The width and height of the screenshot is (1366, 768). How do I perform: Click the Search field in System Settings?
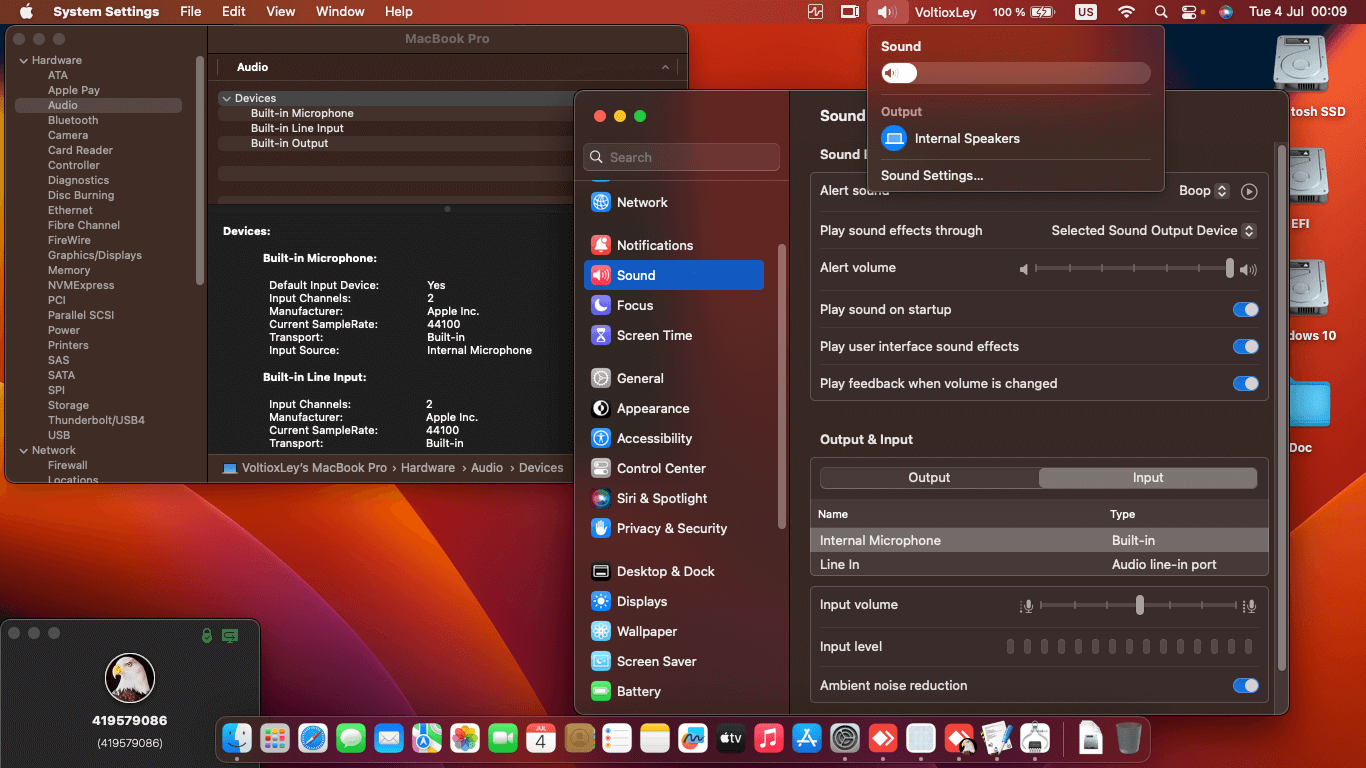(x=681, y=157)
